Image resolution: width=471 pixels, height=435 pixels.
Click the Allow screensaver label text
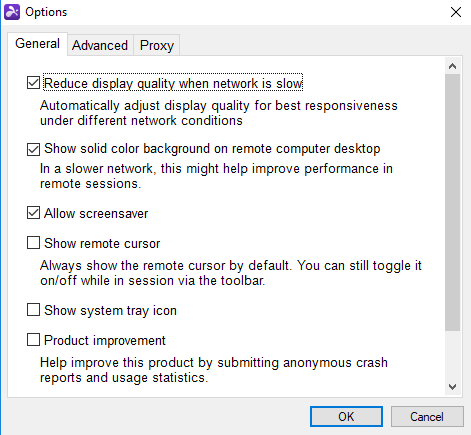[96, 213]
